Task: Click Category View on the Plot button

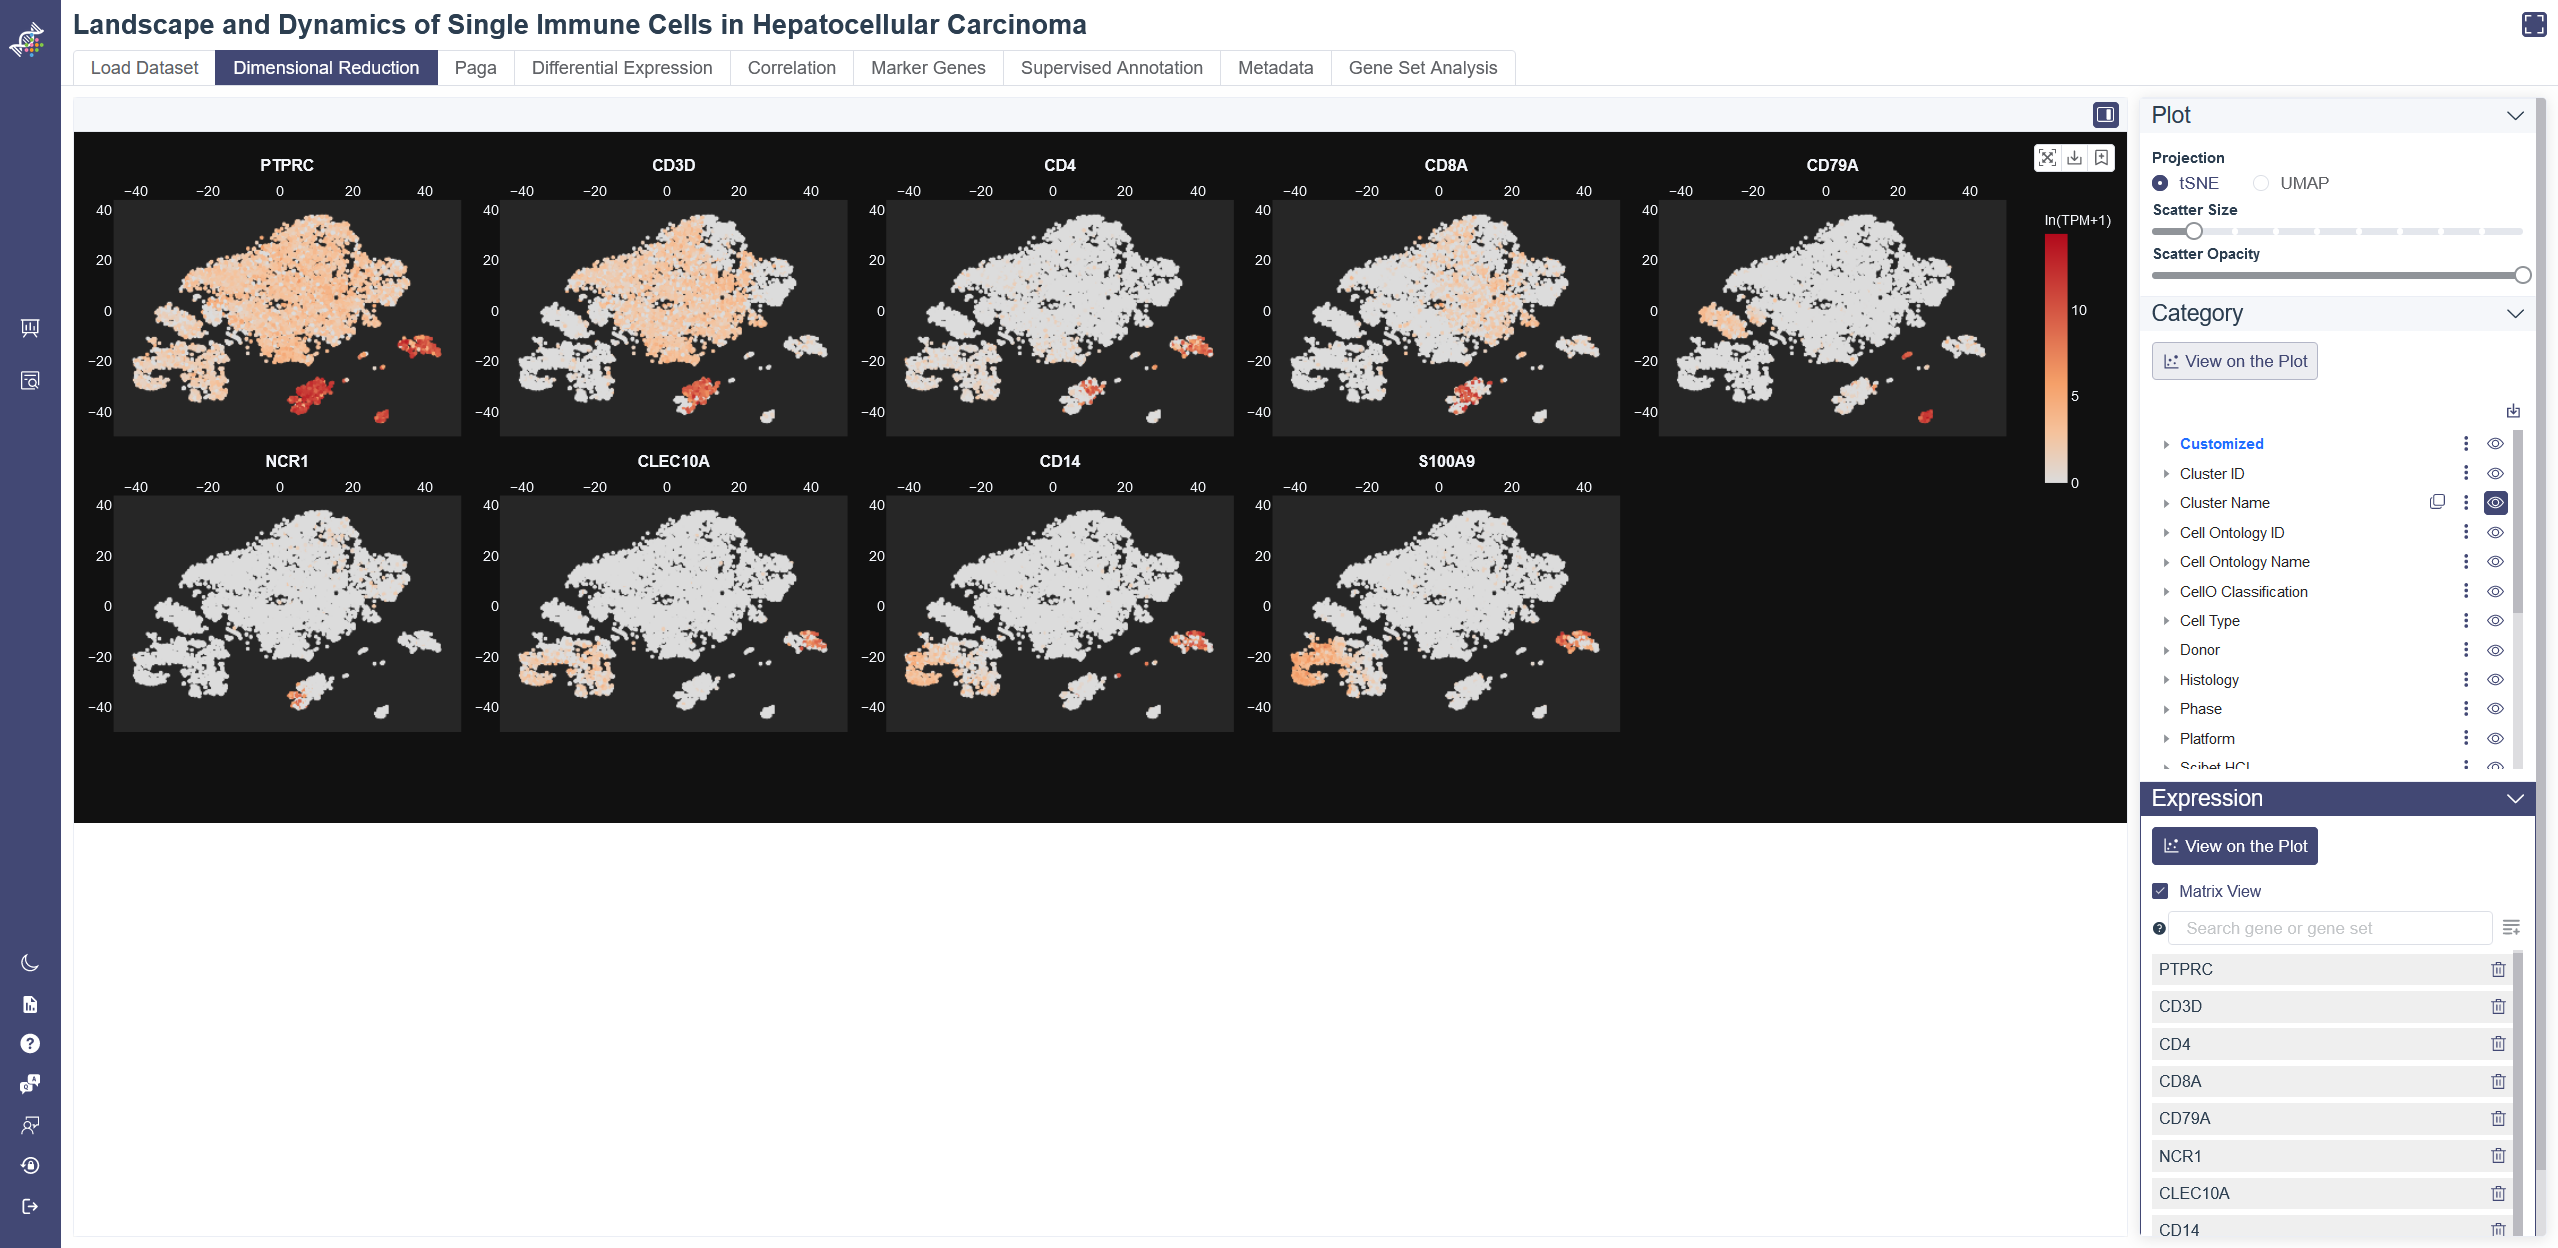Action: tap(2234, 361)
